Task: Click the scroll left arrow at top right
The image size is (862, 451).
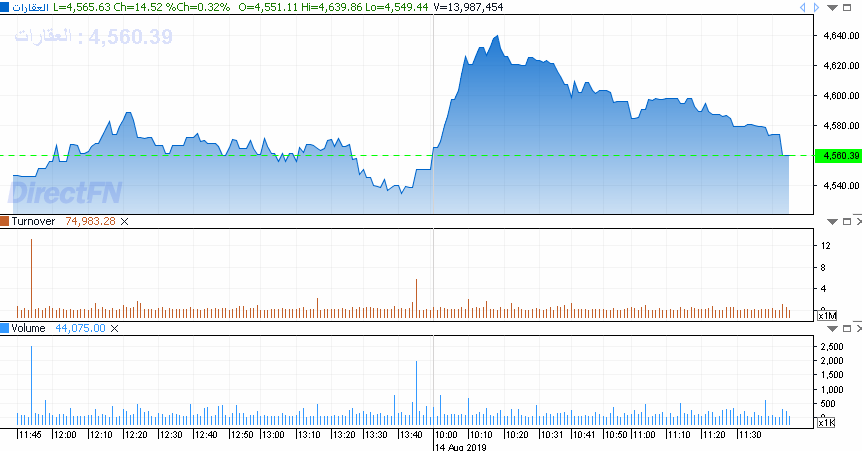Action: pos(804,7)
